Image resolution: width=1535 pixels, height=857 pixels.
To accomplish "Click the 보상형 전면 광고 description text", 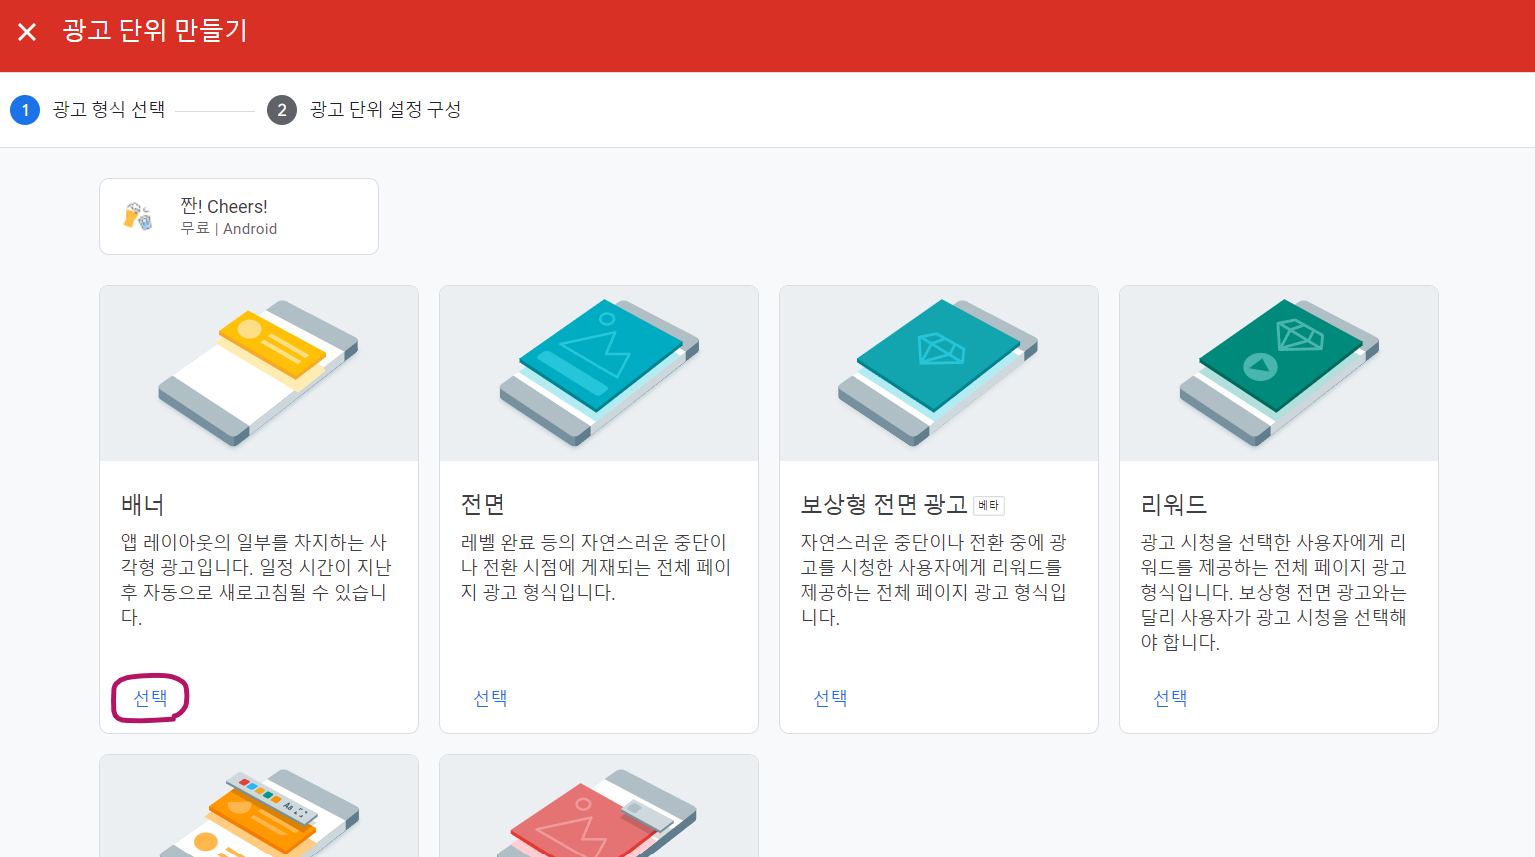I will [x=934, y=580].
